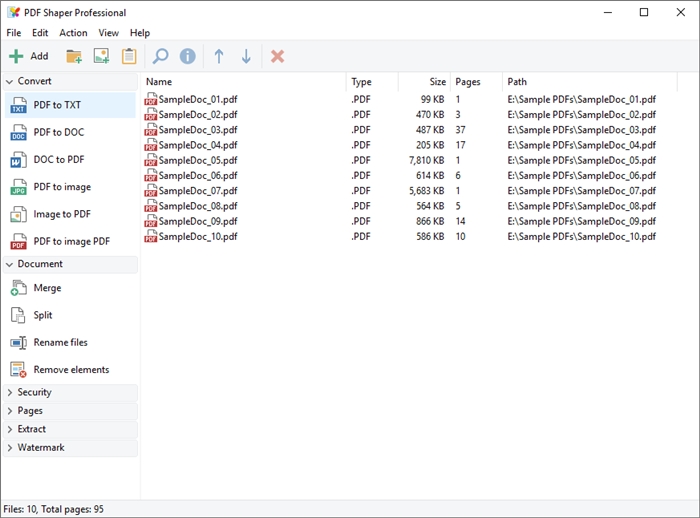Click the blue info properties icon

(x=188, y=56)
